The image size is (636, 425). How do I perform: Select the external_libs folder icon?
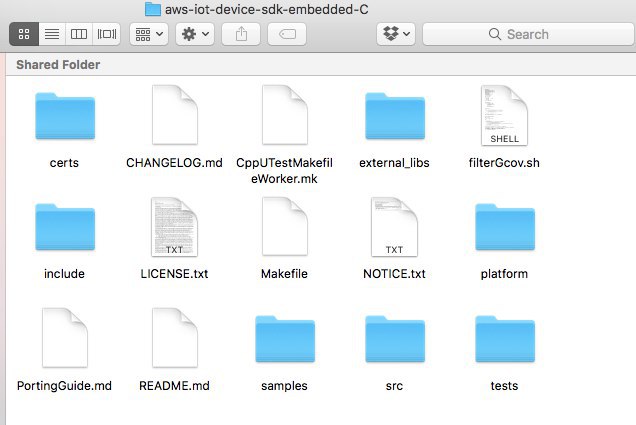click(x=395, y=116)
